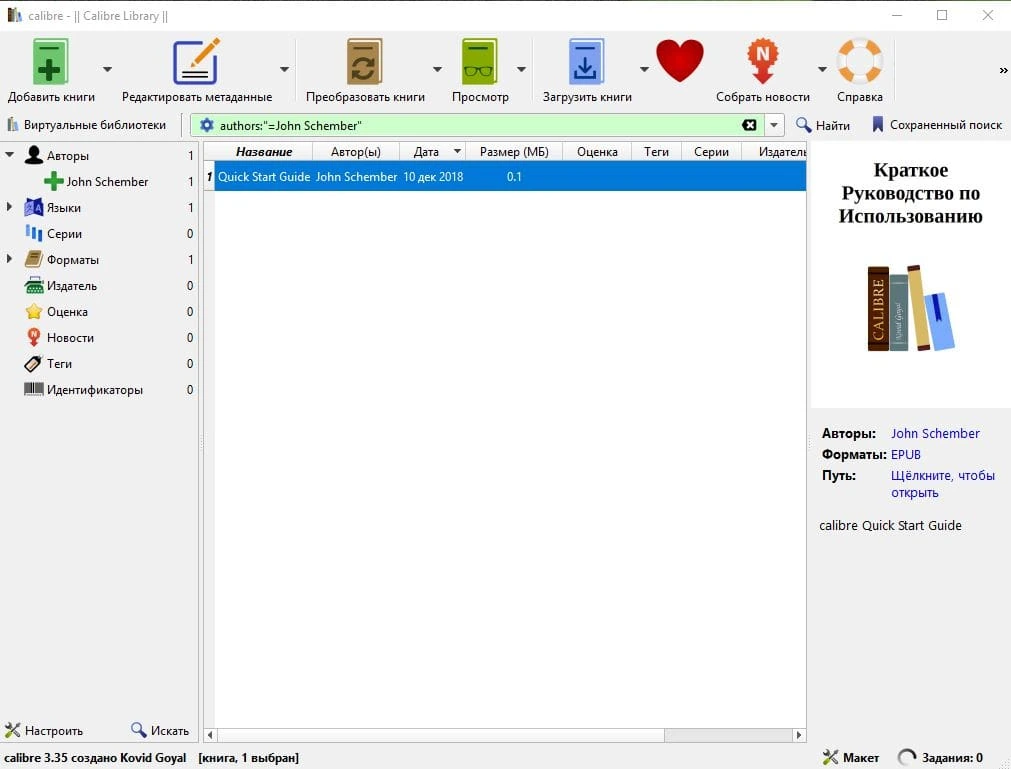Select the Identifiers (Идентификаторы) barcode icon
The height and width of the screenshot is (769, 1011).
(x=34, y=389)
